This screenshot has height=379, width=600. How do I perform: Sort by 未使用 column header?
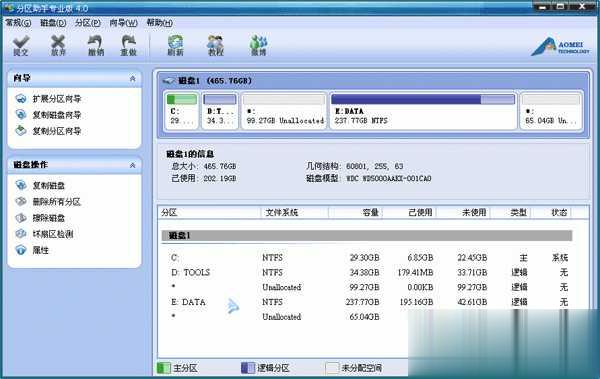(463, 212)
